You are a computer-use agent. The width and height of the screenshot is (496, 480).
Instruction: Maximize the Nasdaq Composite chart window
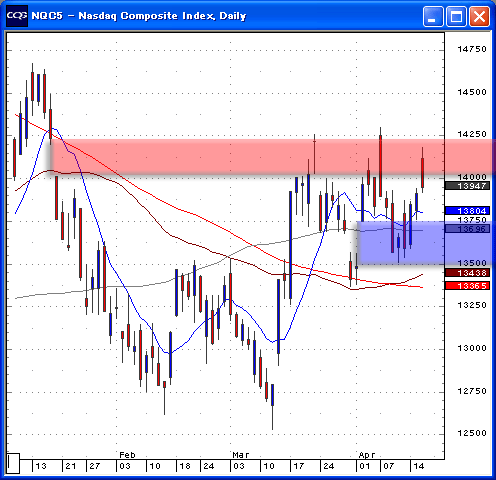(456, 16)
